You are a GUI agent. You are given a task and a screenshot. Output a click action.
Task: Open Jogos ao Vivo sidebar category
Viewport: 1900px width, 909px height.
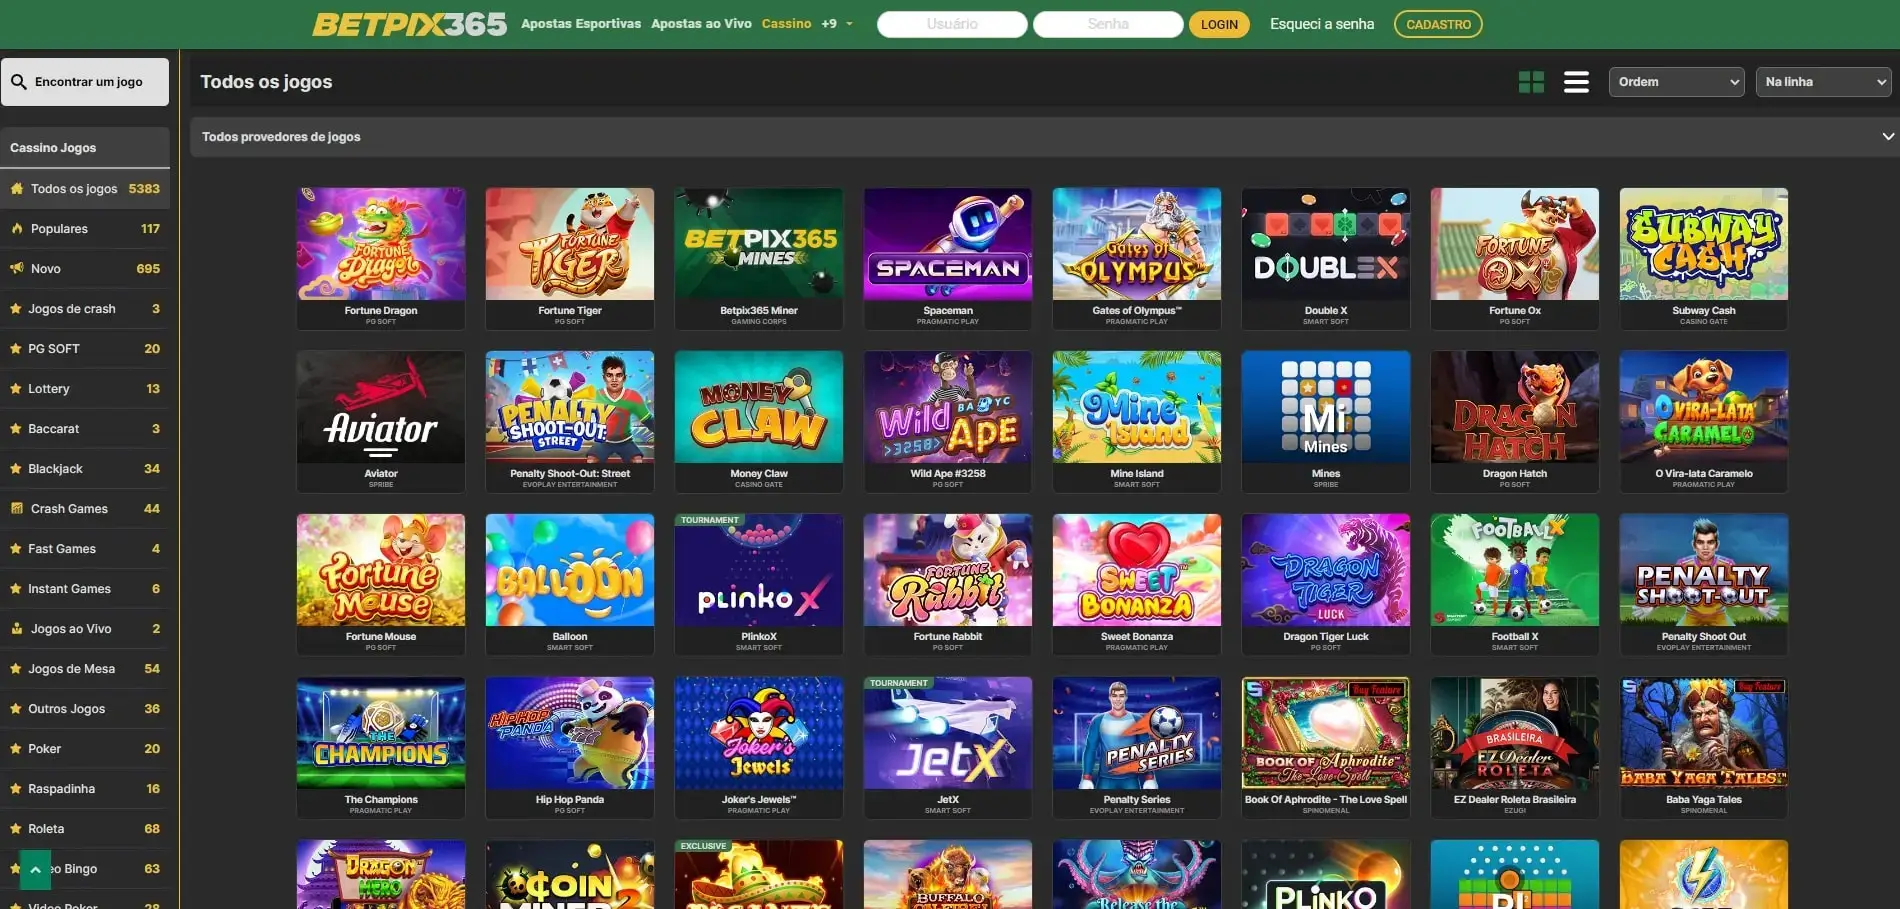[85, 629]
